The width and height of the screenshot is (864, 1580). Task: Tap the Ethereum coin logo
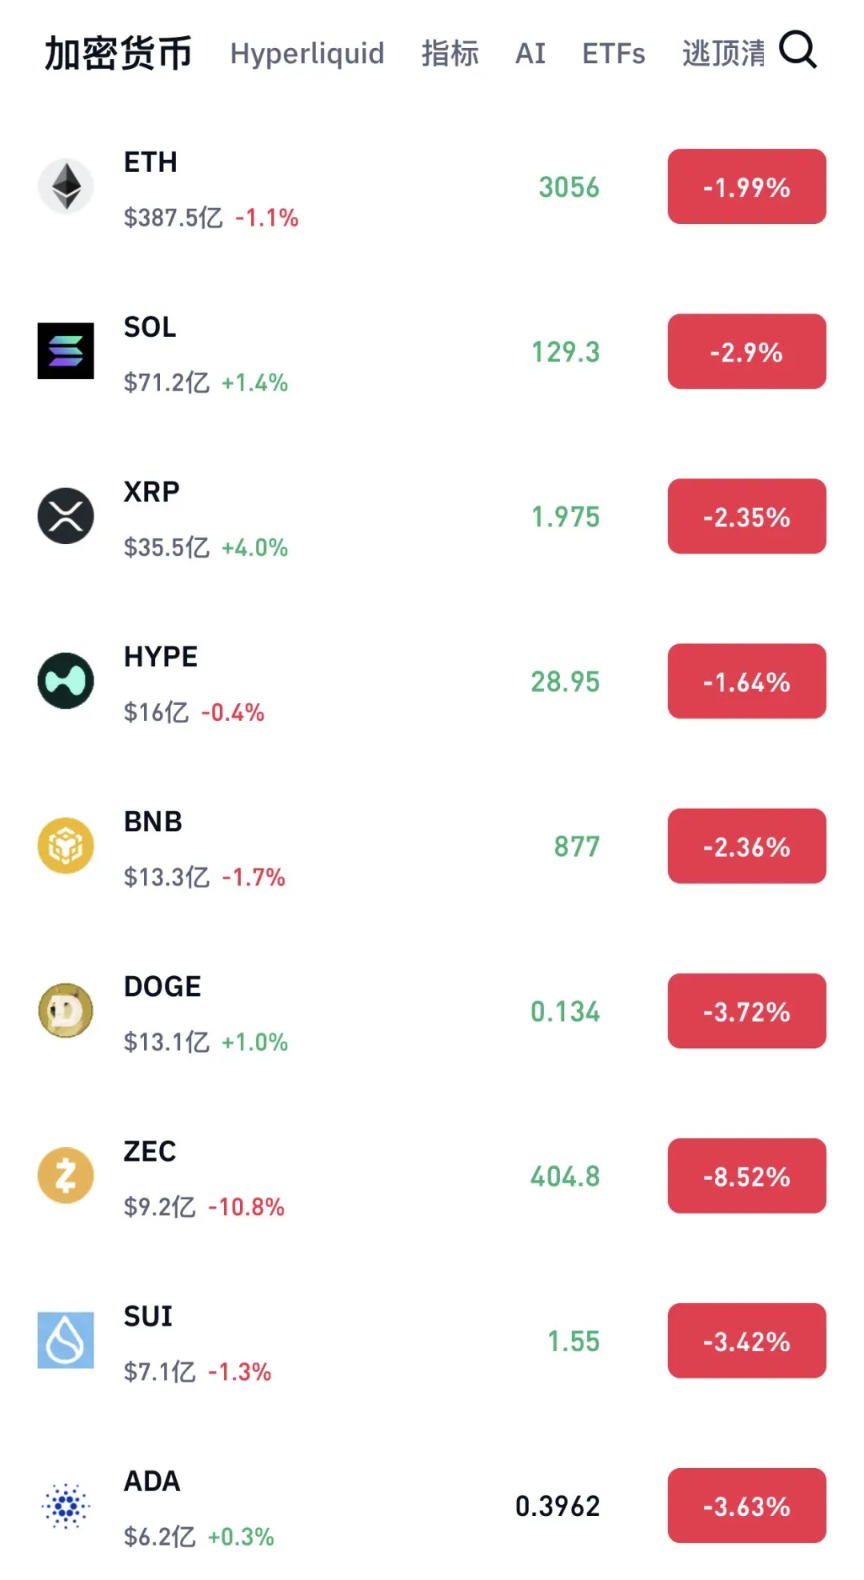[66, 186]
